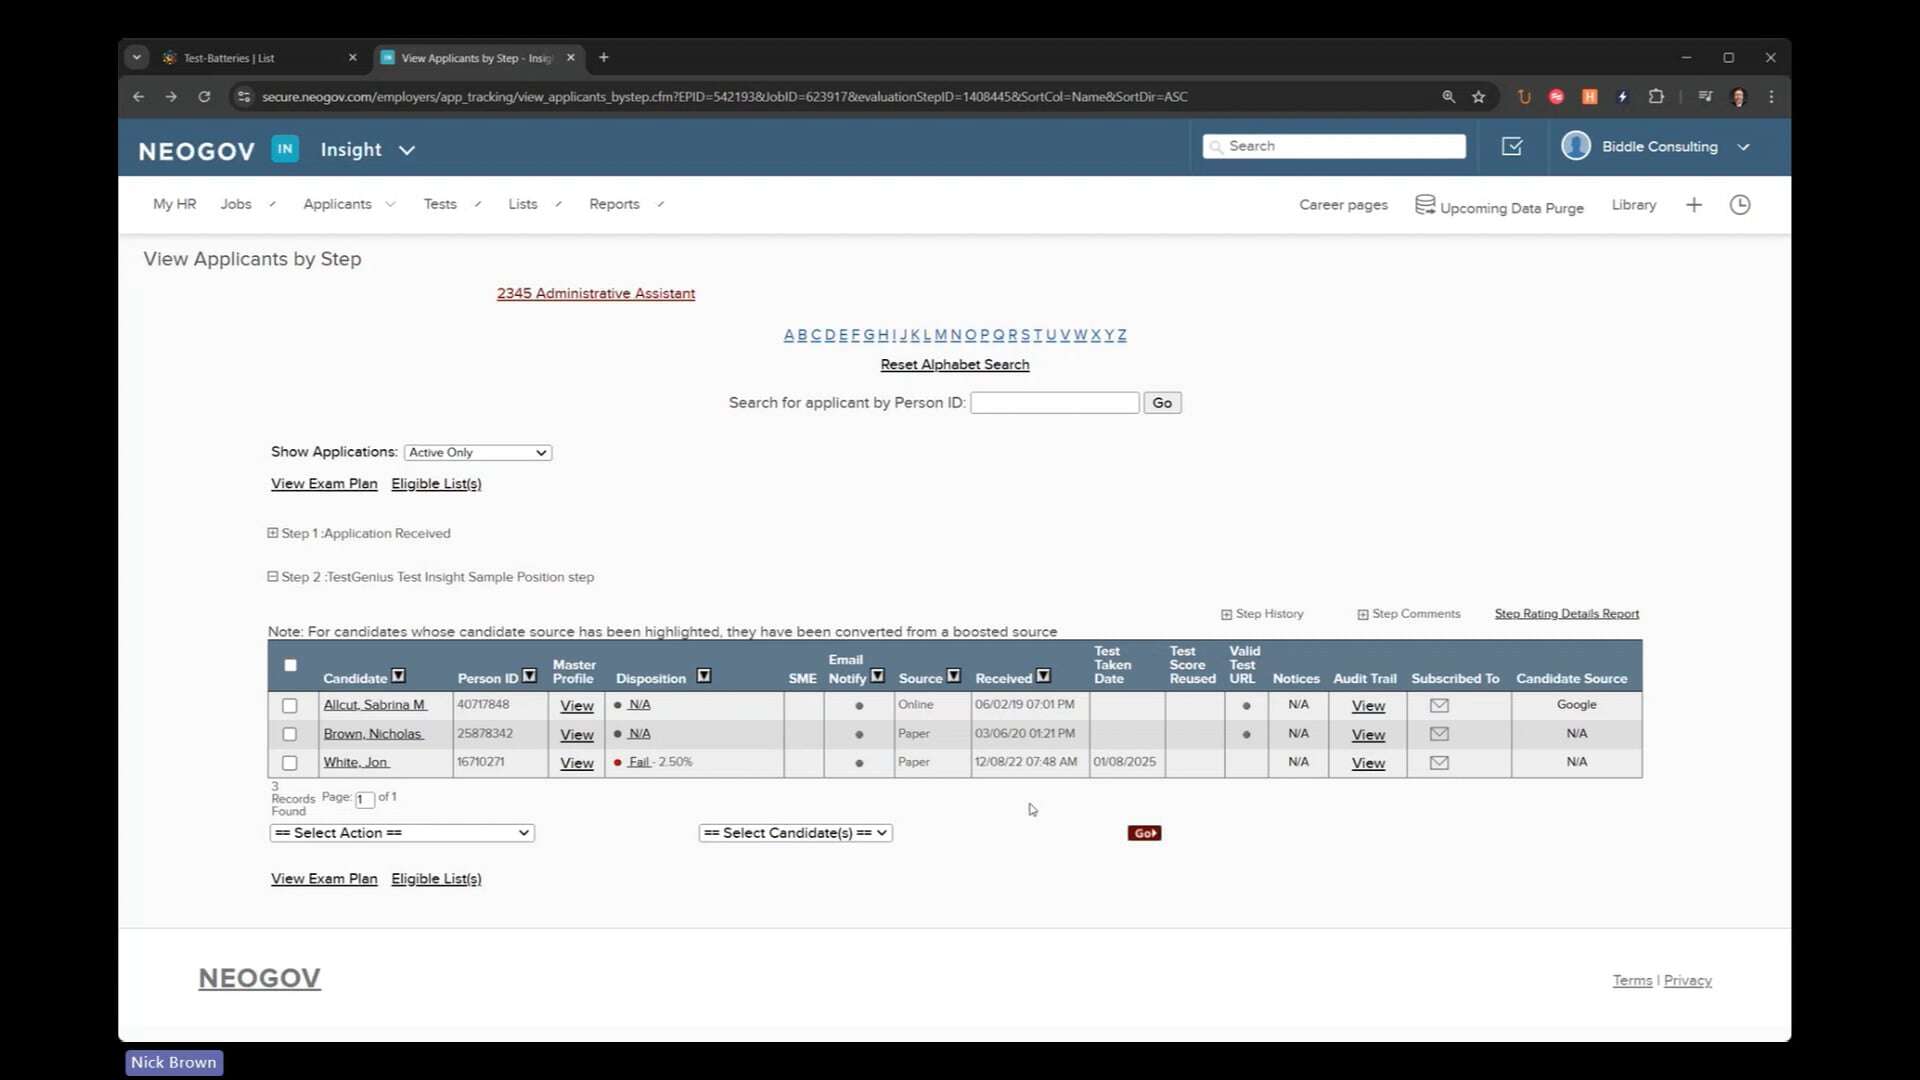This screenshot has height=1080, width=1920.
Task: Click Received column sort arrow icon
Action: [x=1043, y=676]
